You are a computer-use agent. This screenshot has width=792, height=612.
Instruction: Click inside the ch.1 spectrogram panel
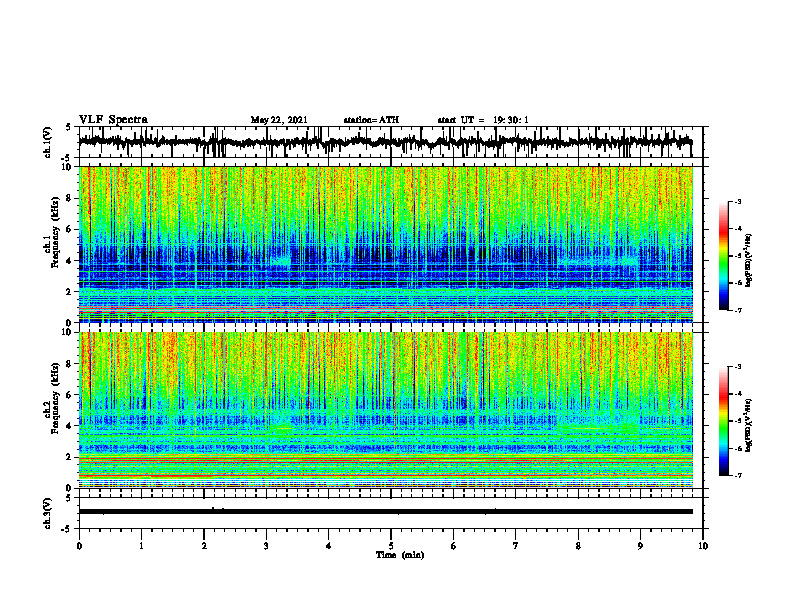tap(385, 244)
